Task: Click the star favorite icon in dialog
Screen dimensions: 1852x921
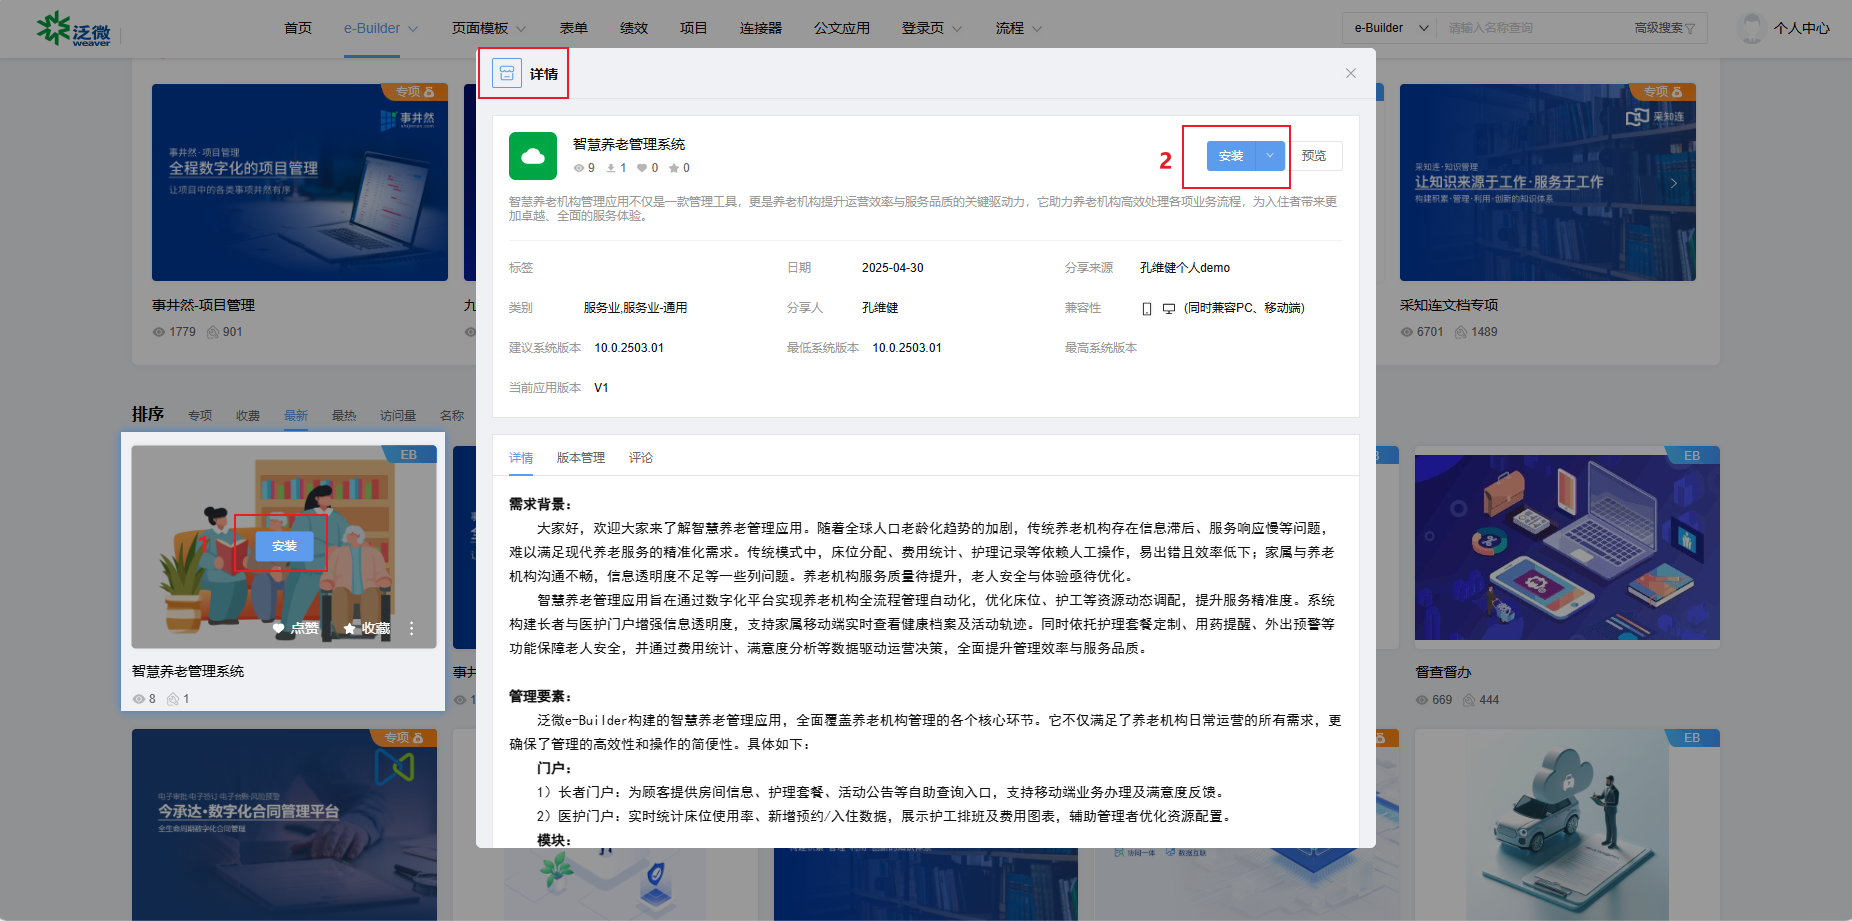Action: coord(674,168)
